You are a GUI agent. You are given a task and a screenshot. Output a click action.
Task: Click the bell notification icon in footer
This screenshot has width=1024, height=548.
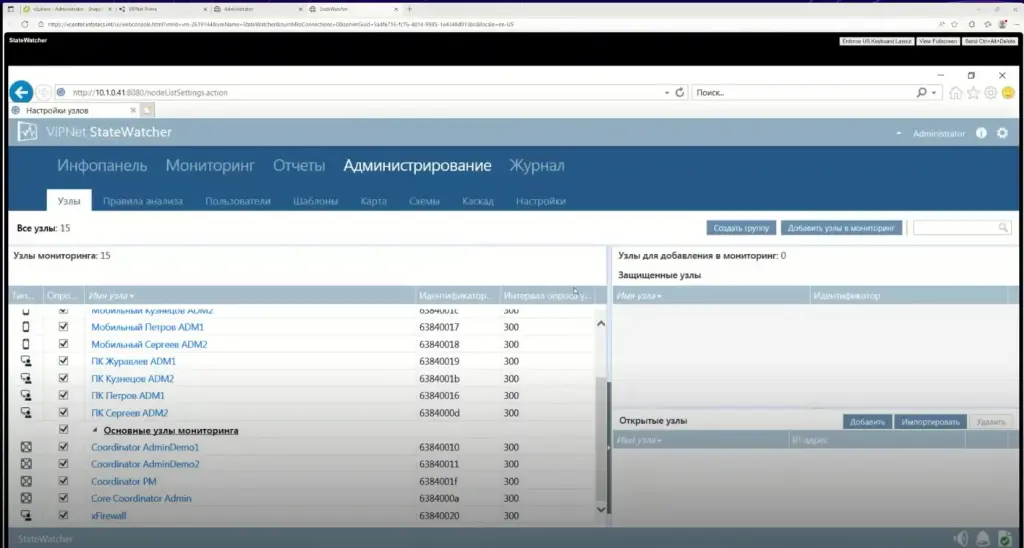click(x=983, y=539)
